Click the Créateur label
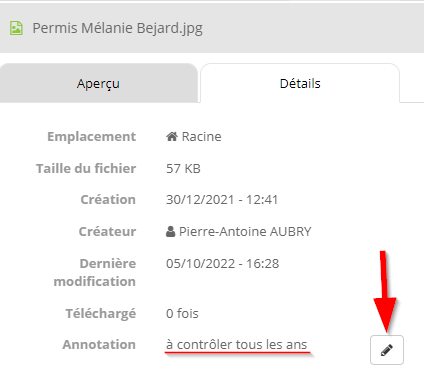The height and width of the screenshot is (387, 424). tap(107, 231)
